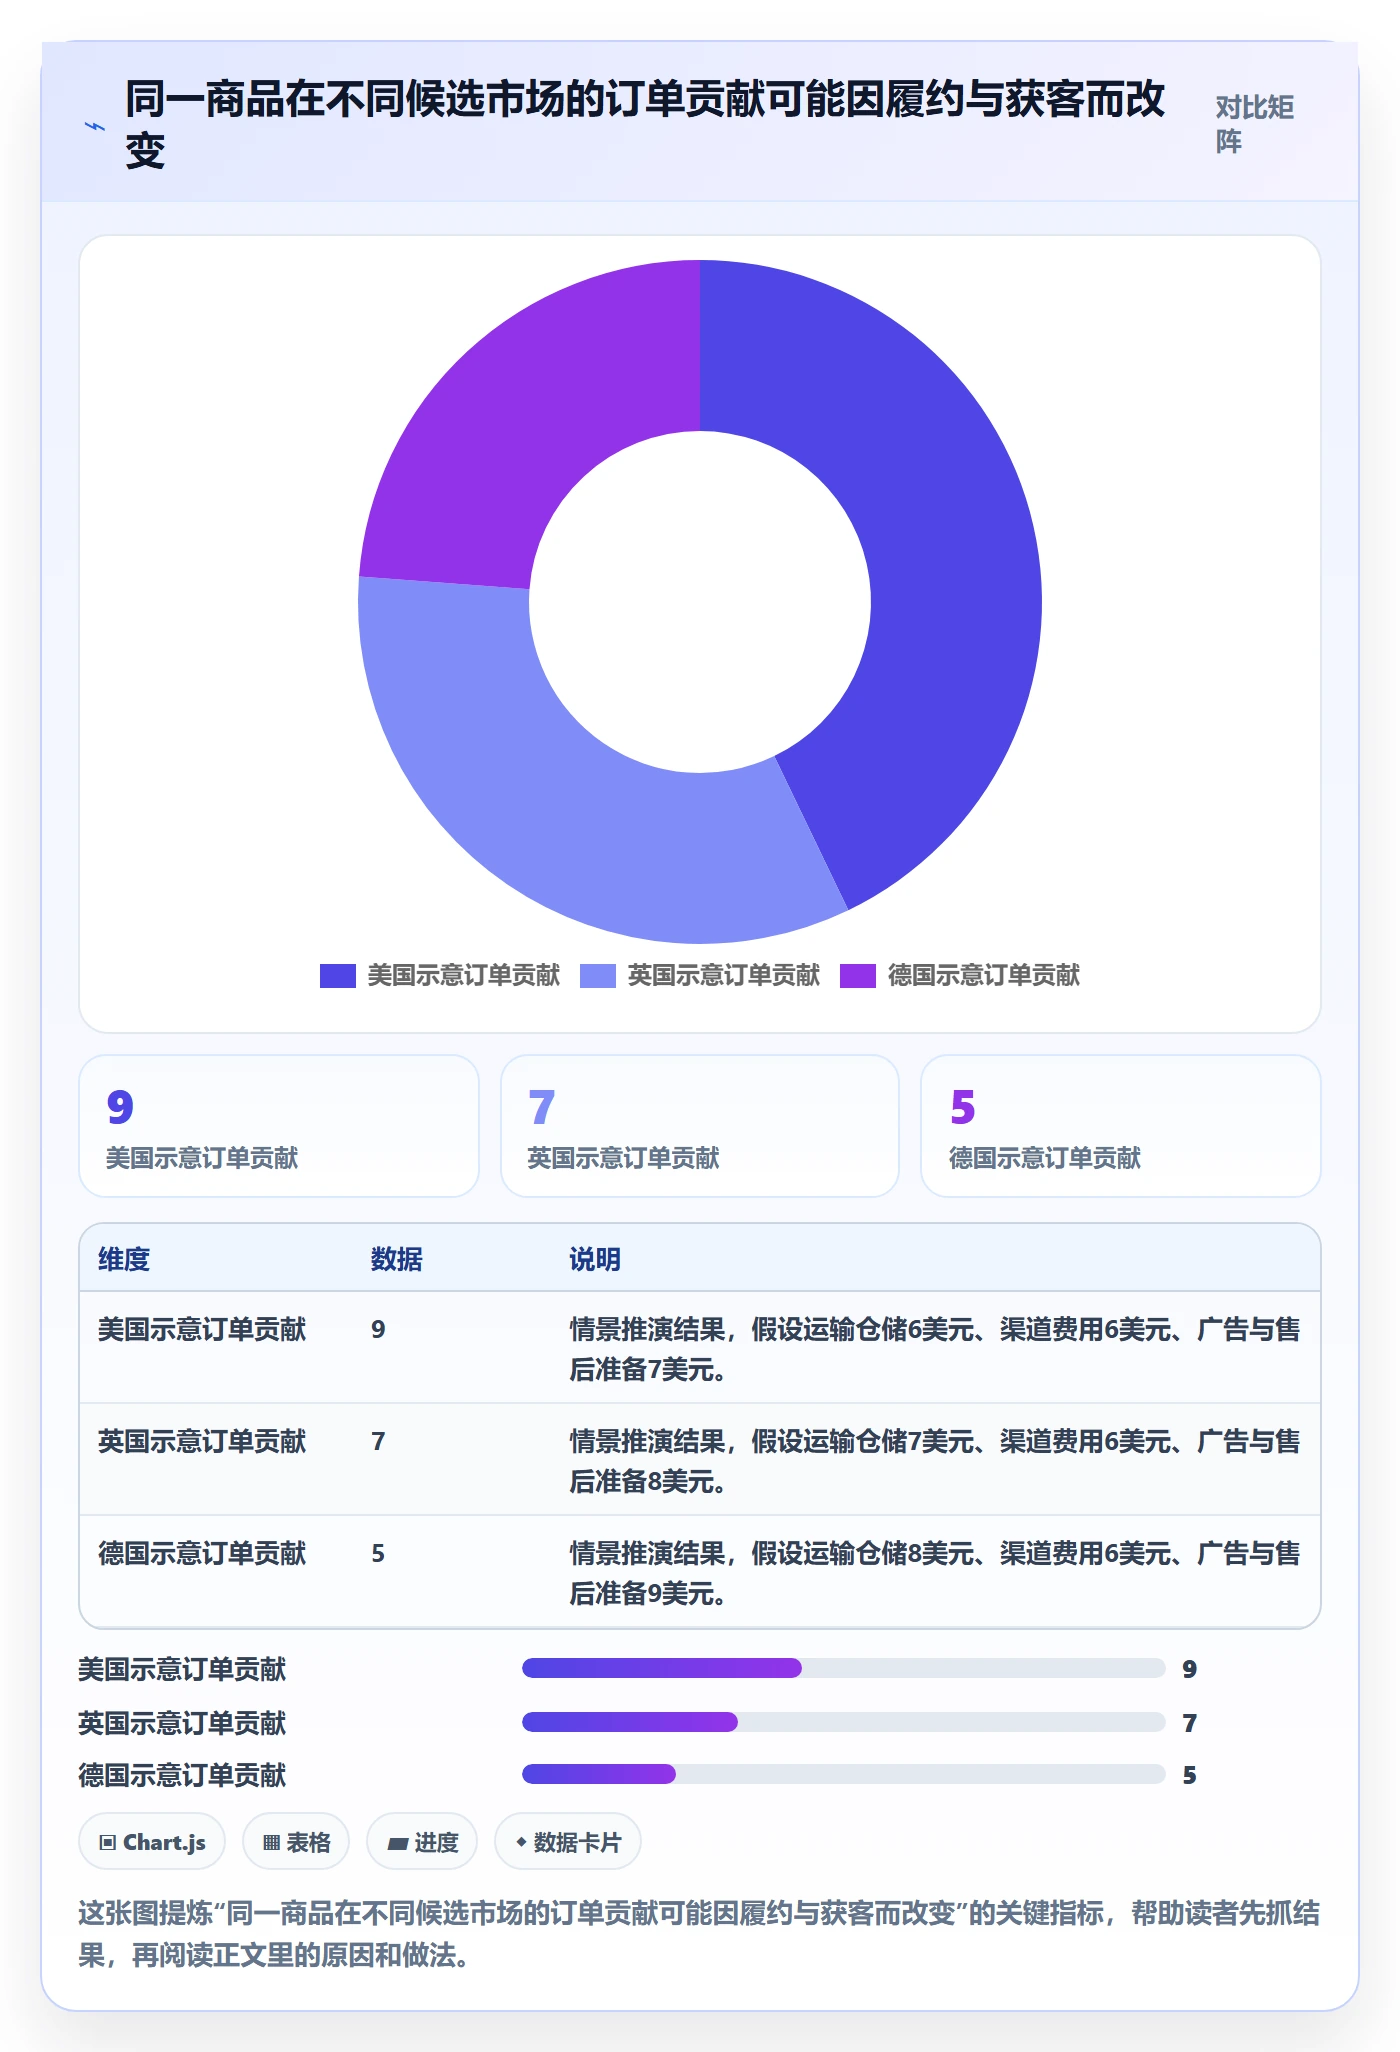
Task: Click the 美国示意订单贡献 progress bar label
Action: 182,1669
